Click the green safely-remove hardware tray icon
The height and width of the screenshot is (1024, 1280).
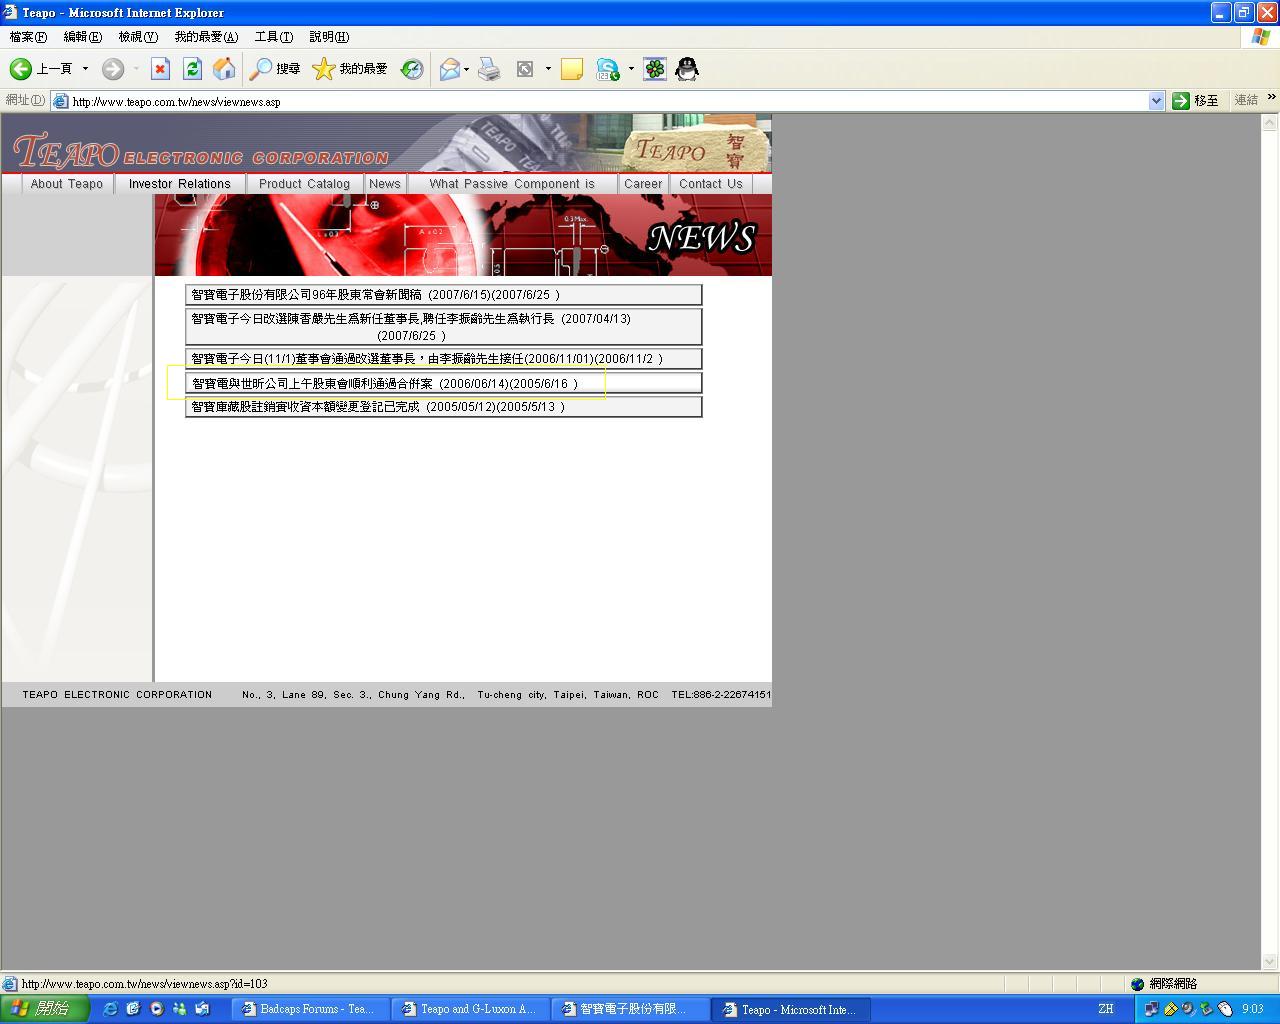point(1206,1009)
